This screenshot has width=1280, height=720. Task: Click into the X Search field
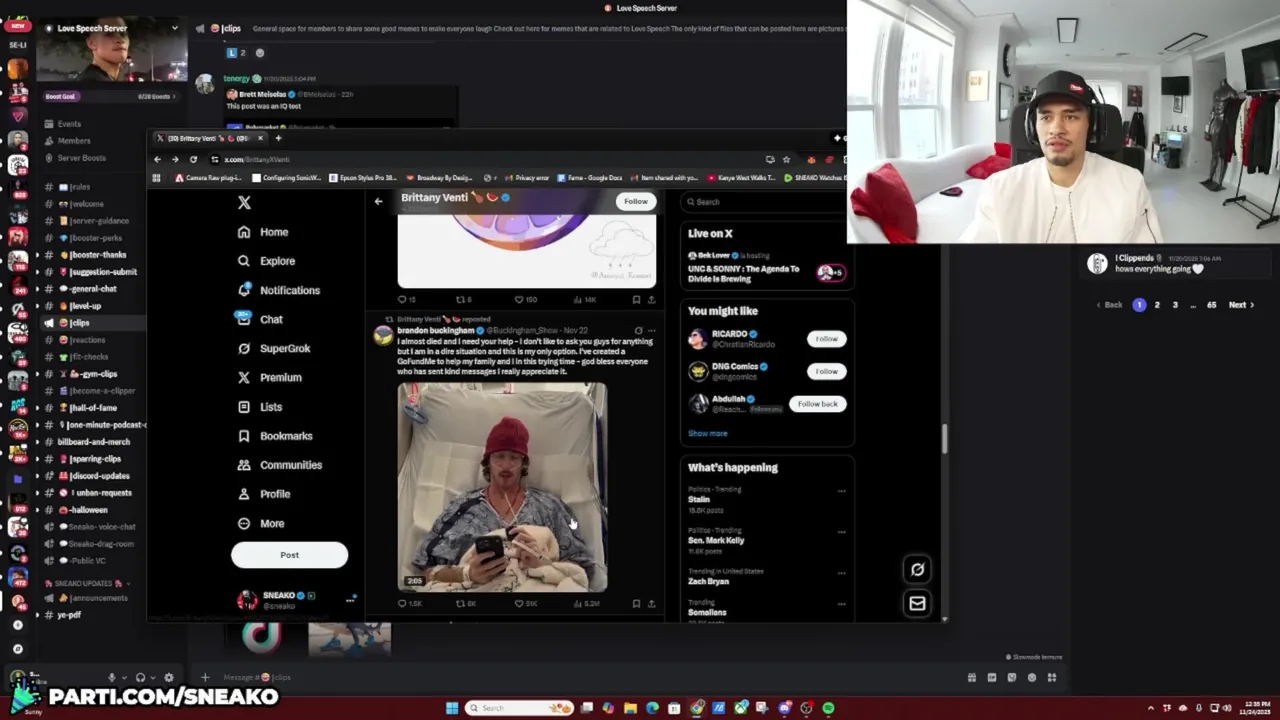pos(765,202)
